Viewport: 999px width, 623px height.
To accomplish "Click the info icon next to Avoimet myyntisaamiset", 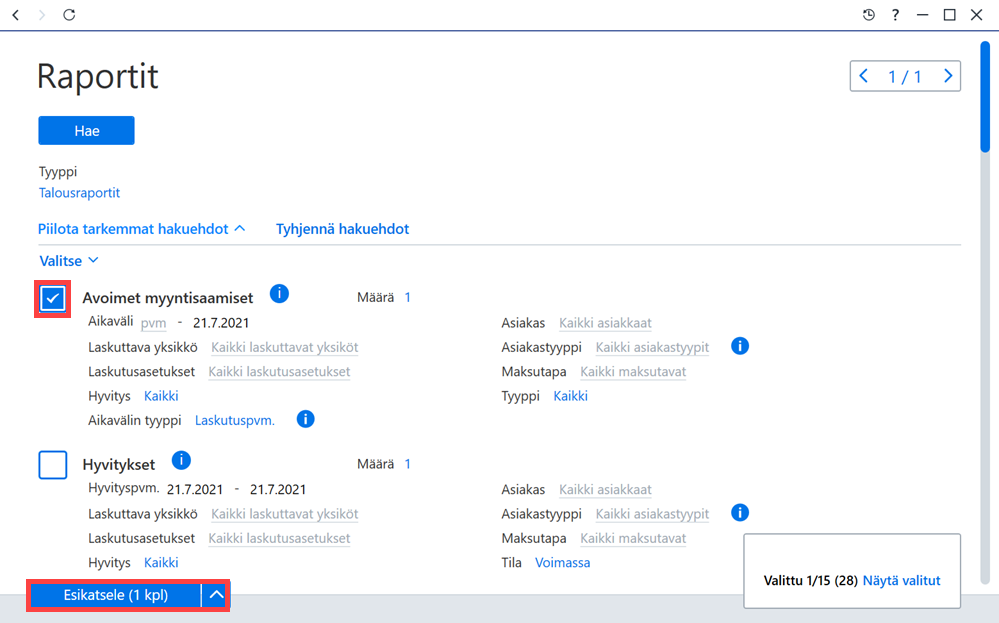I will pyautogui.click(x=279, y=294).
